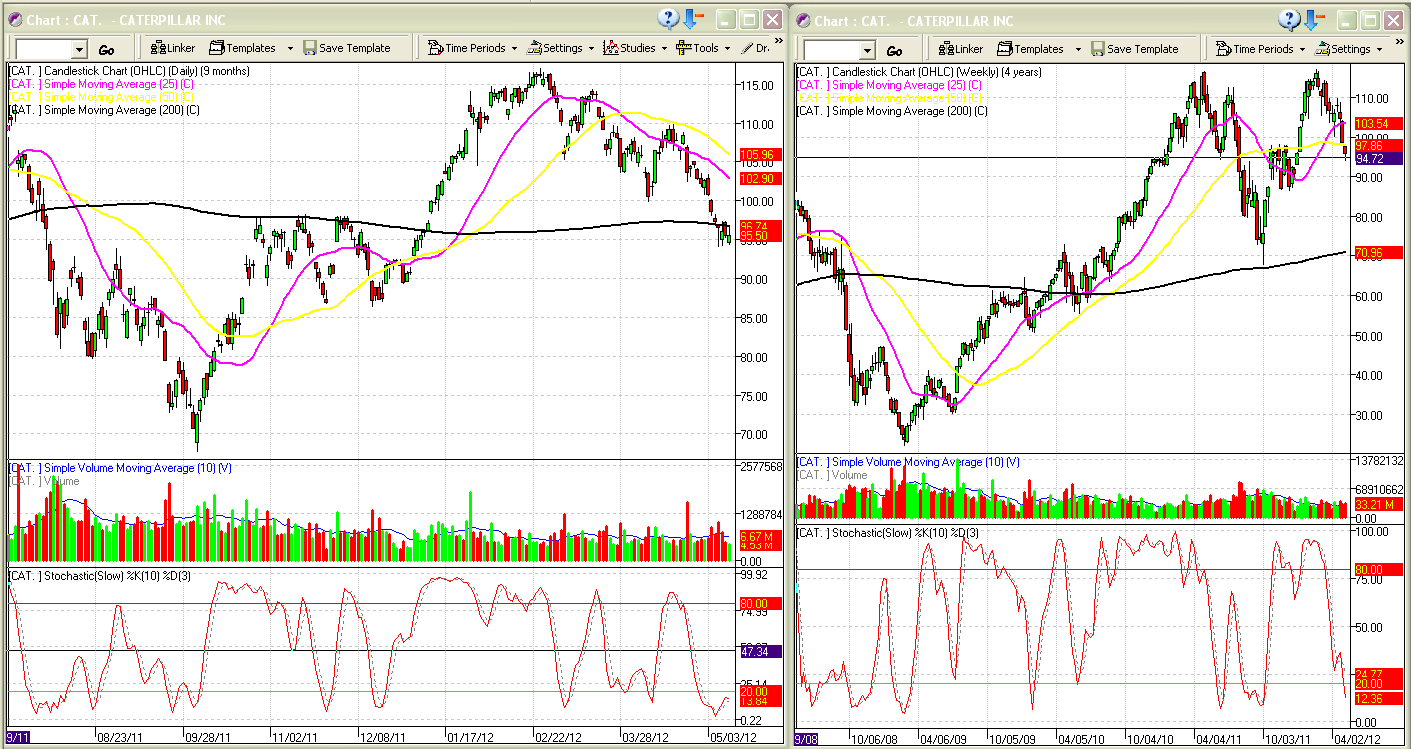Click blue down-arrow icon in daily chart title bar
This screenshot has height=749, width=1411.
point(693,19)
